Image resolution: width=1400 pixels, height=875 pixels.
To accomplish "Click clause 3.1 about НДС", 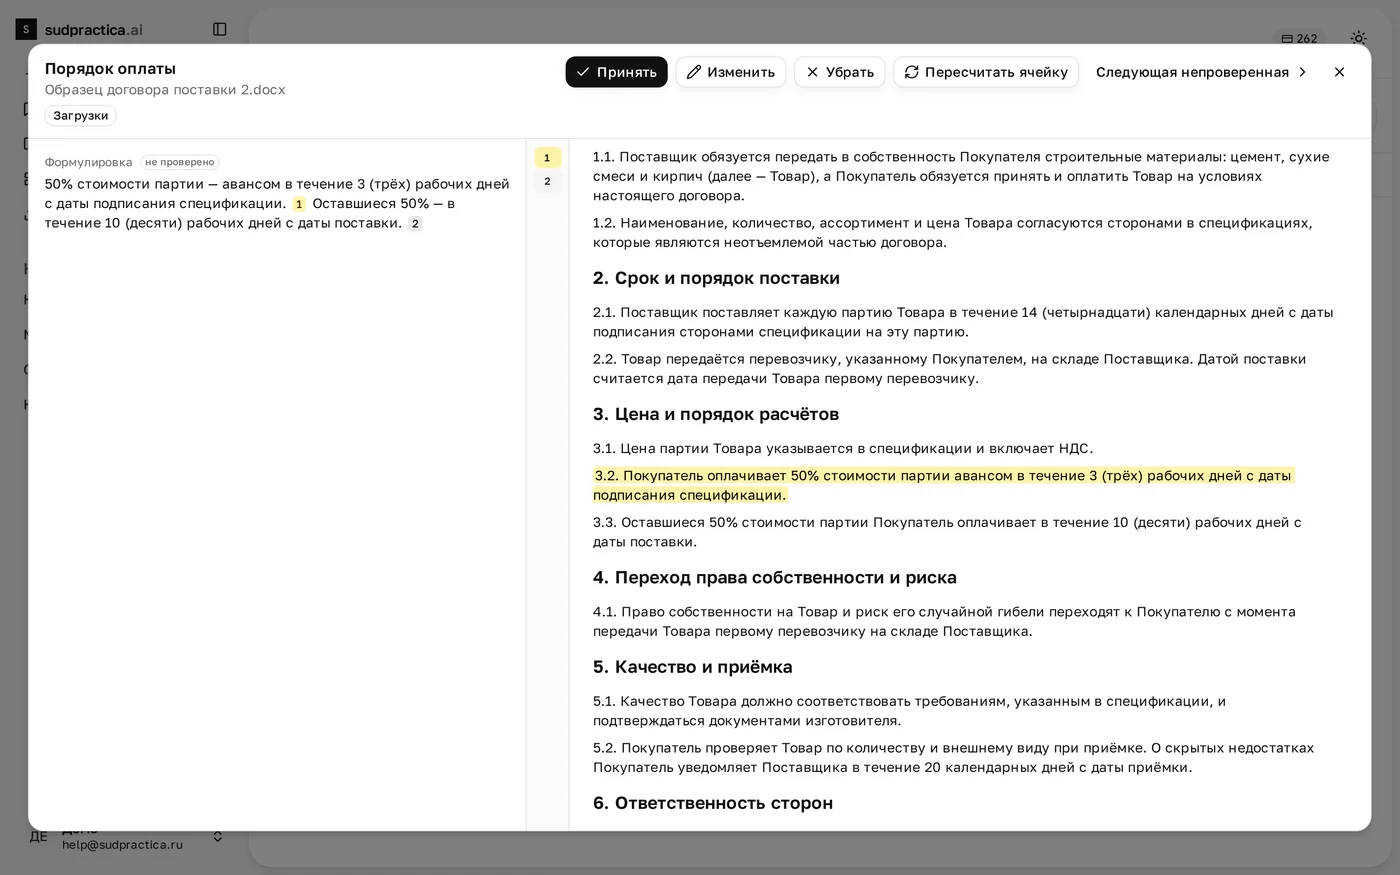I will 843,449.
